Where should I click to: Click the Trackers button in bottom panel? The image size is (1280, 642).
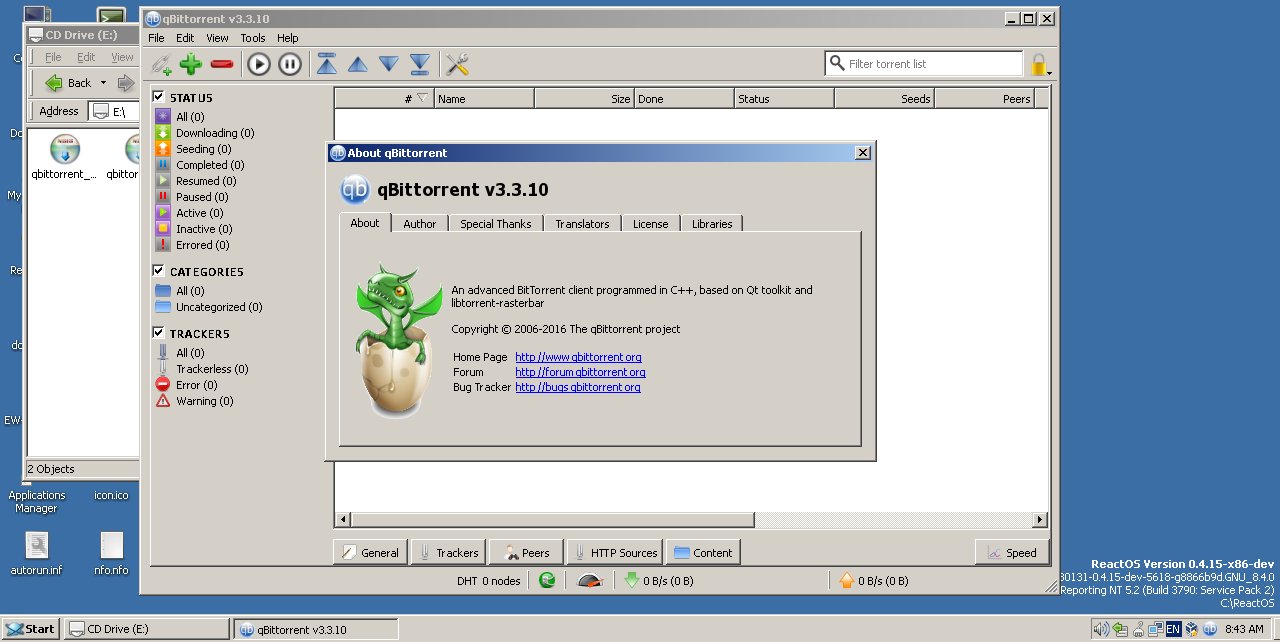pyautogui.click(x=448, y=552)
